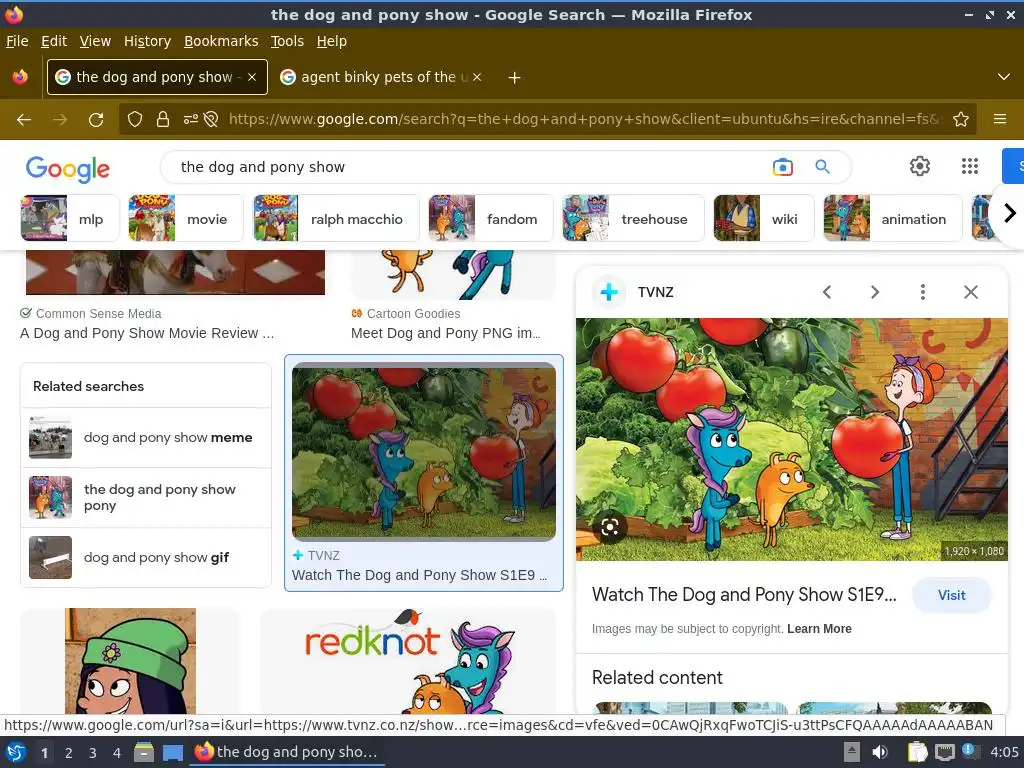This screenshot has width=1024, height=768.
Task: Open 'Meet Dog and Pony PNG' result
Action: coord(445,333)
